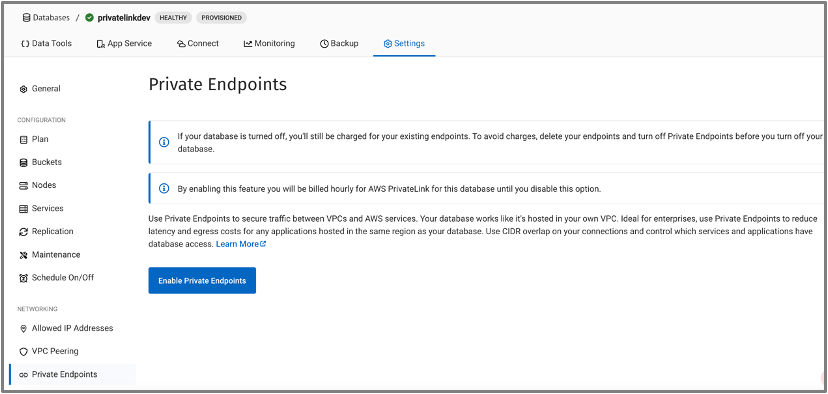The width and height of the screenshot is (828, 394).
Task: Click the Private Endpoints link icon
Action: (x=23, y=375)
